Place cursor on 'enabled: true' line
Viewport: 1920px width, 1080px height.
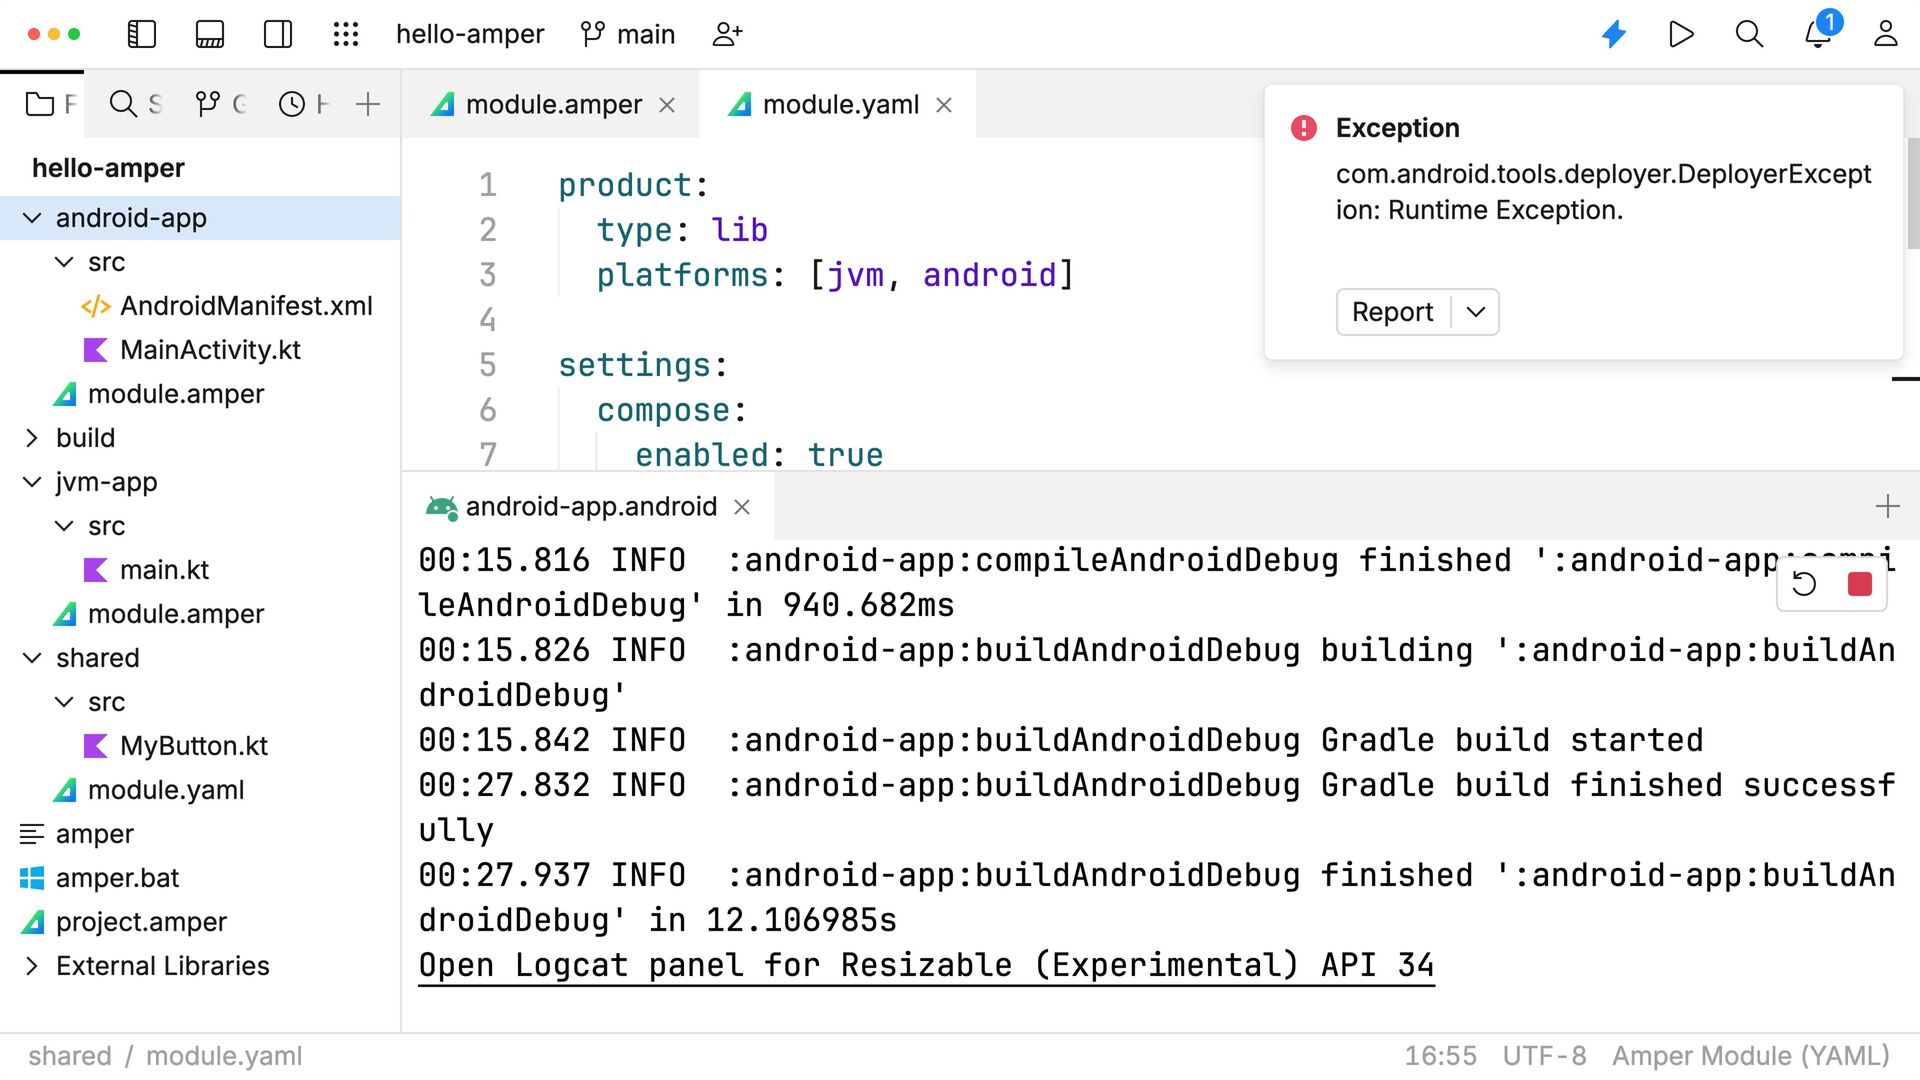pyautogui.click(x=759, y=455)
